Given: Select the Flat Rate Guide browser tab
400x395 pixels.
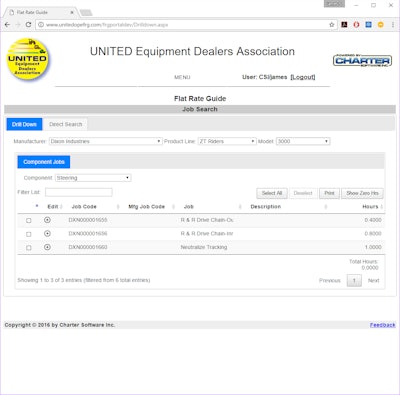Looking at the screenshot, I should click(x=42, y=12).
